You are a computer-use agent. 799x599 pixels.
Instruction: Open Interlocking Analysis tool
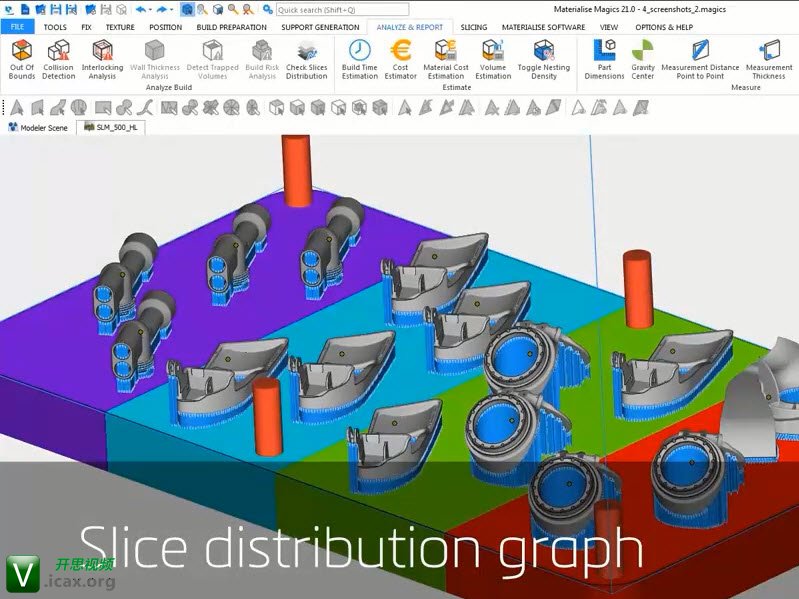102,59
